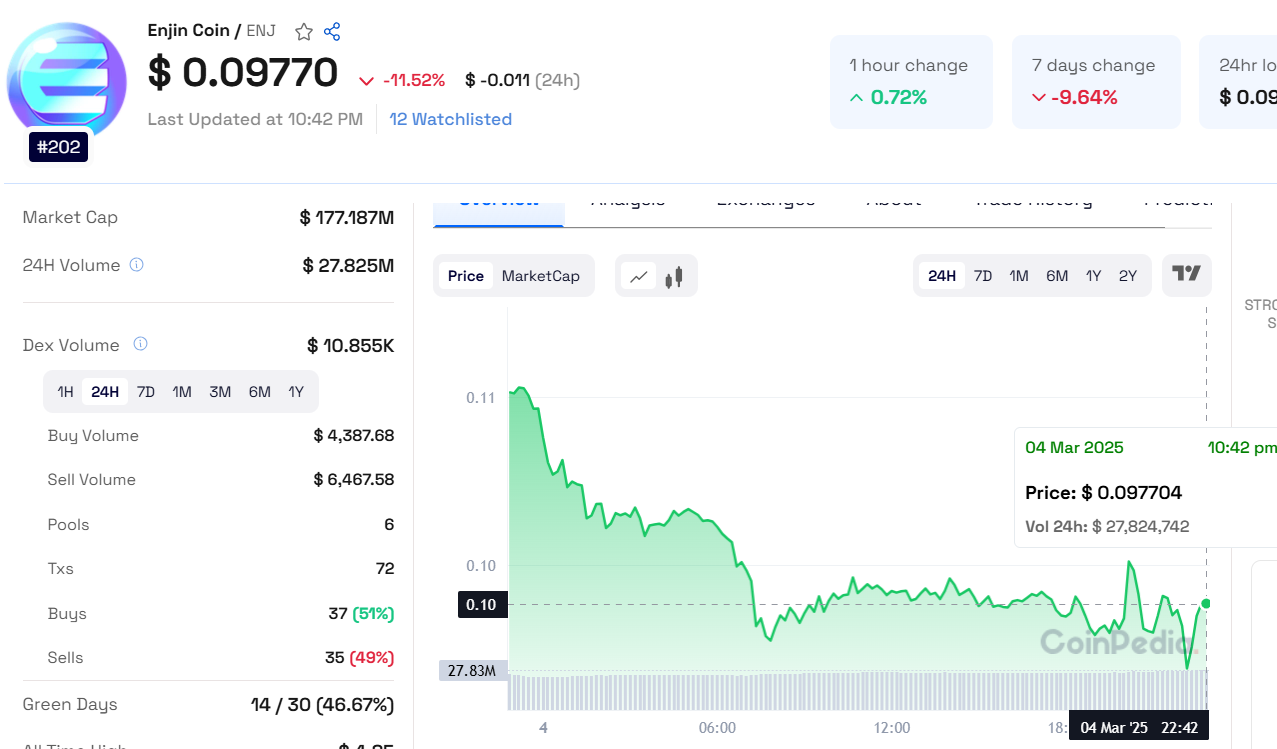Screen dimensions: 1277x749
Task: Select 1H Dex Volume period
Action: pyautogui.click(x=65, y=392)
